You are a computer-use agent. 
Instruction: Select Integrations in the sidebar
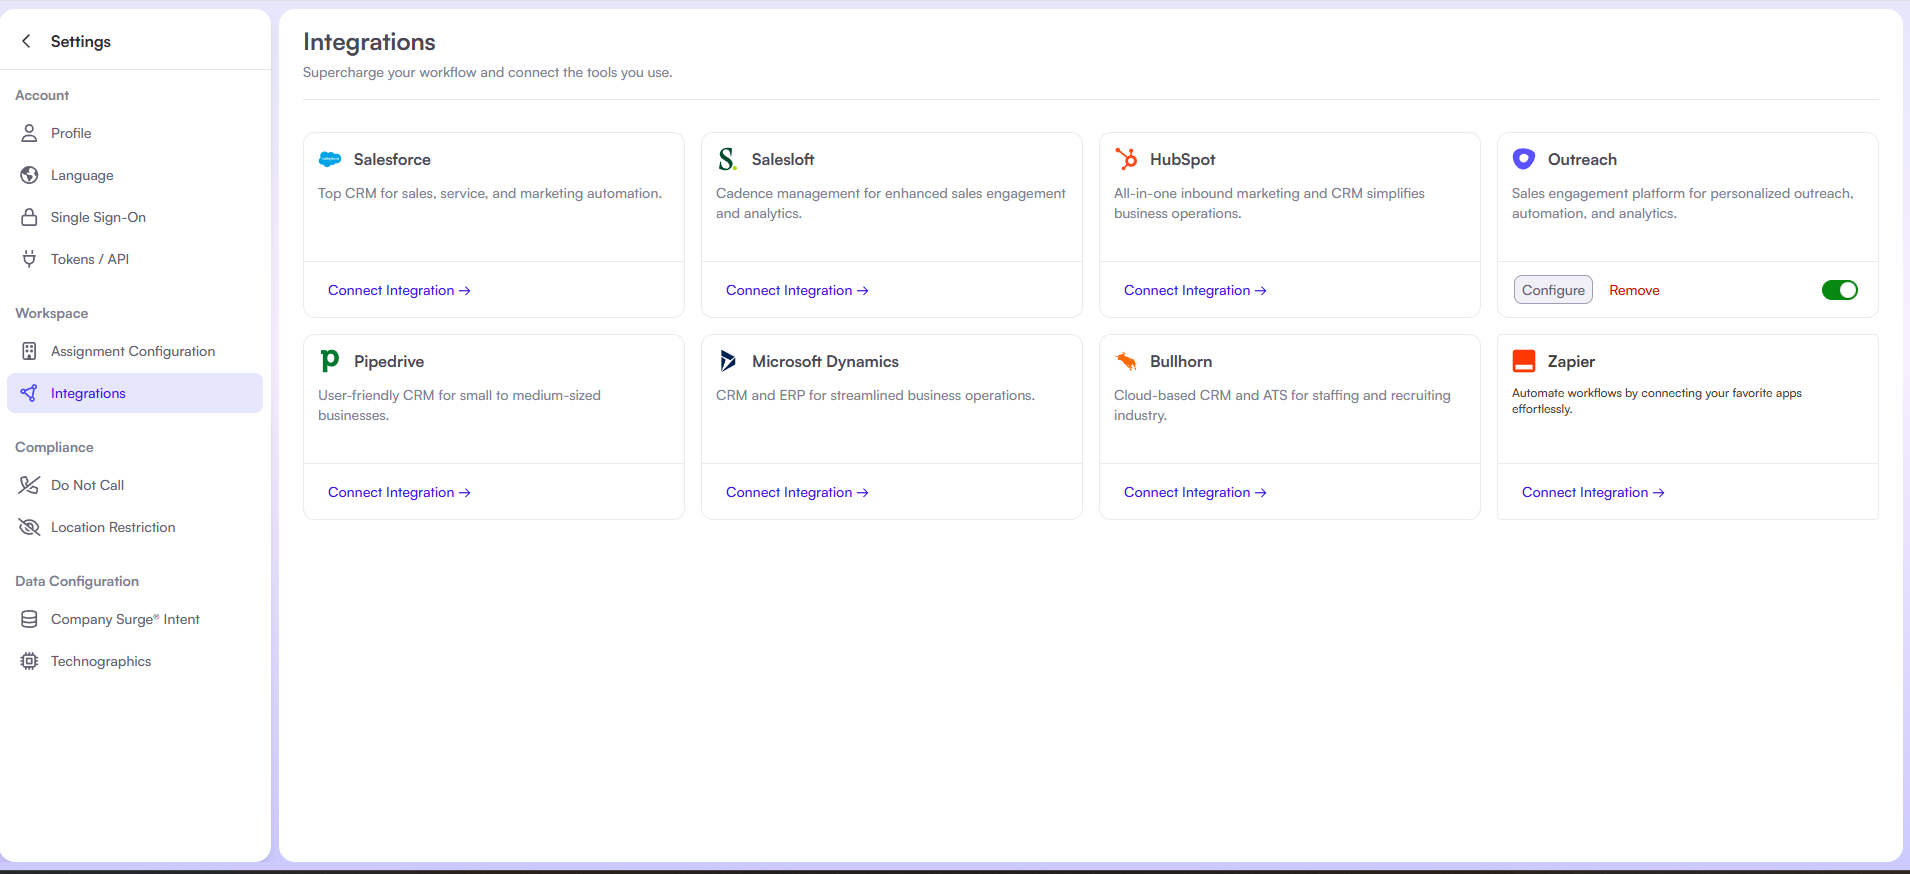(x=88, y=393)
